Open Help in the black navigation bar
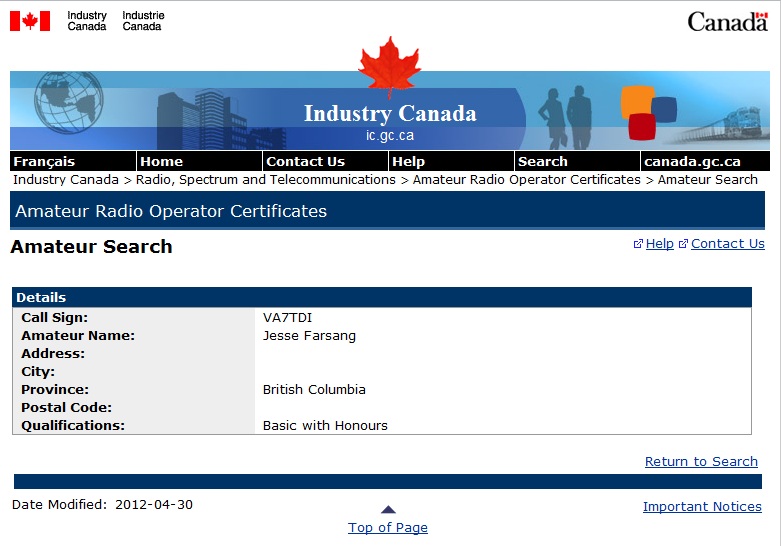Screen dimensions: 781x546 point(451,161)
